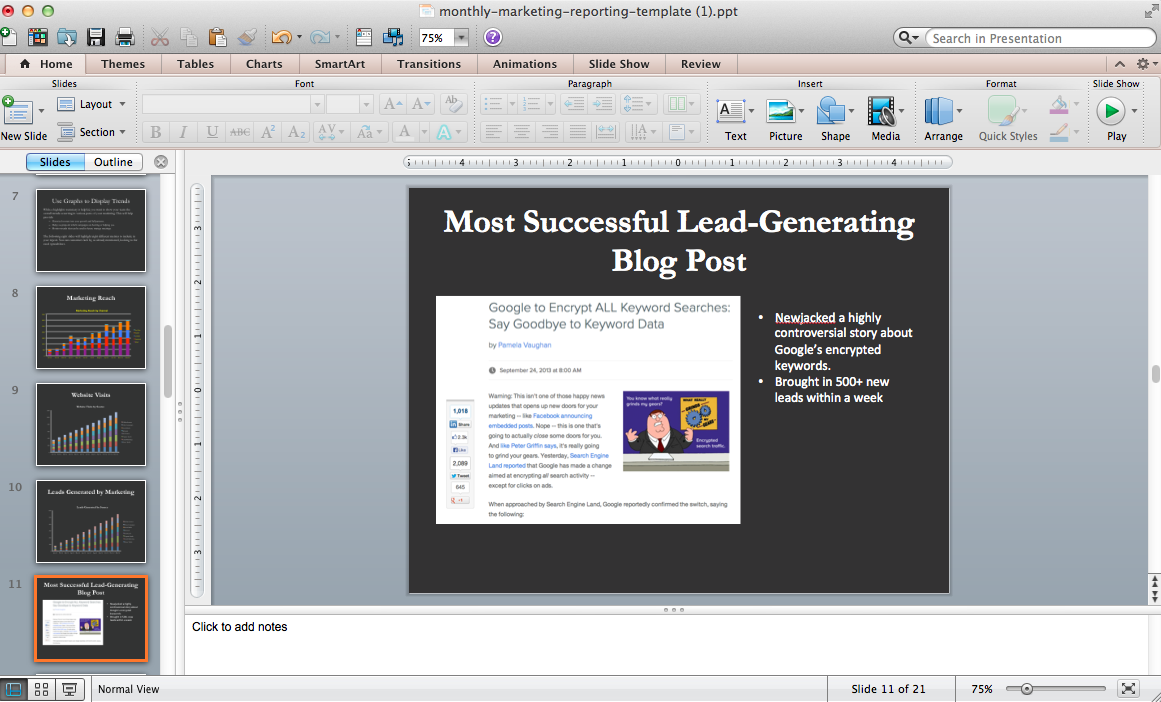This screenshot has width=1161, height=702.
Task: Close the slides pane with X button
Action: [x=161, y=162]
